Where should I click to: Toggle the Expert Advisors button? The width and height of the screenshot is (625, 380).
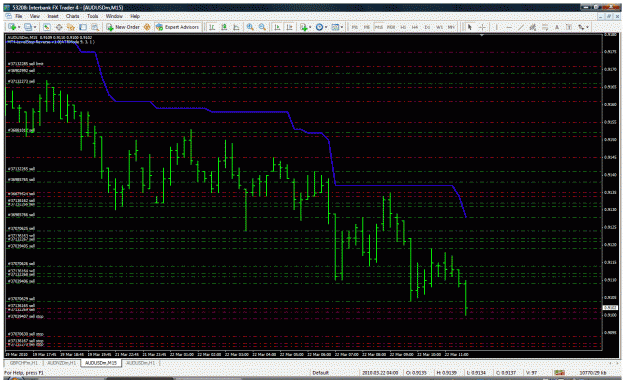point(177,27)
